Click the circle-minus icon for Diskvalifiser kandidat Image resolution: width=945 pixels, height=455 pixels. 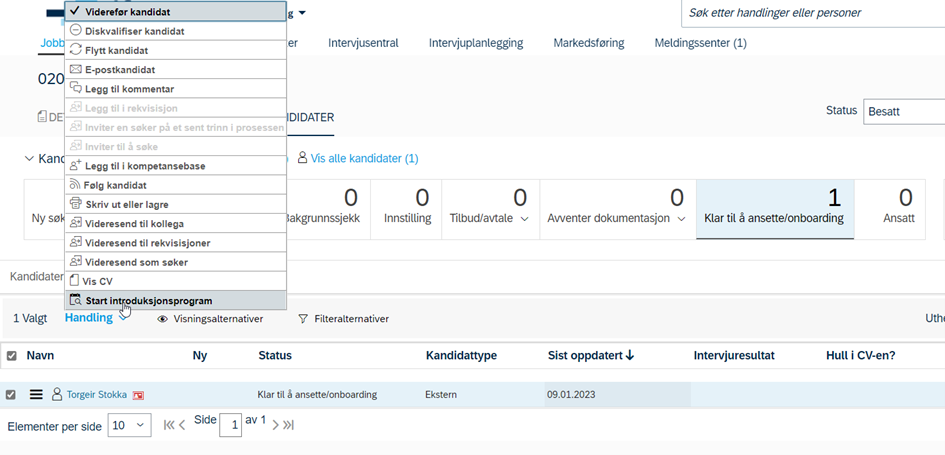tap(75, 30)
